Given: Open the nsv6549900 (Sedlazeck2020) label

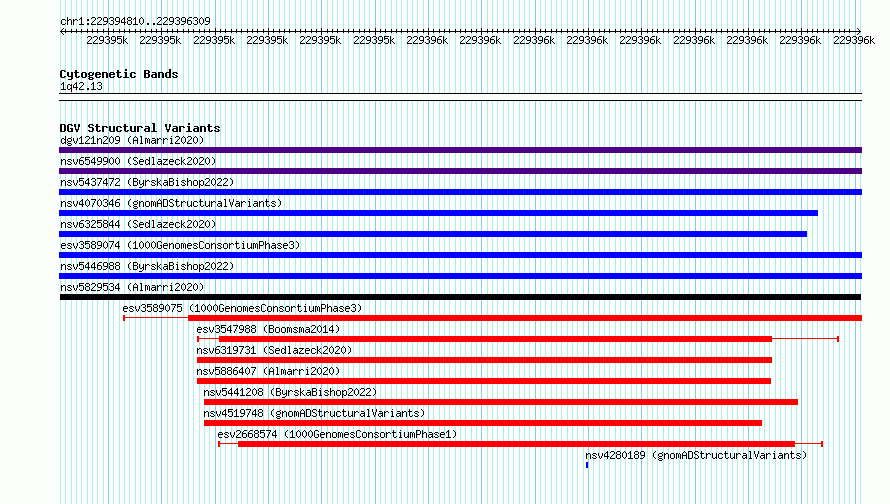Looking at the screenshot, I should pos(138,161).
